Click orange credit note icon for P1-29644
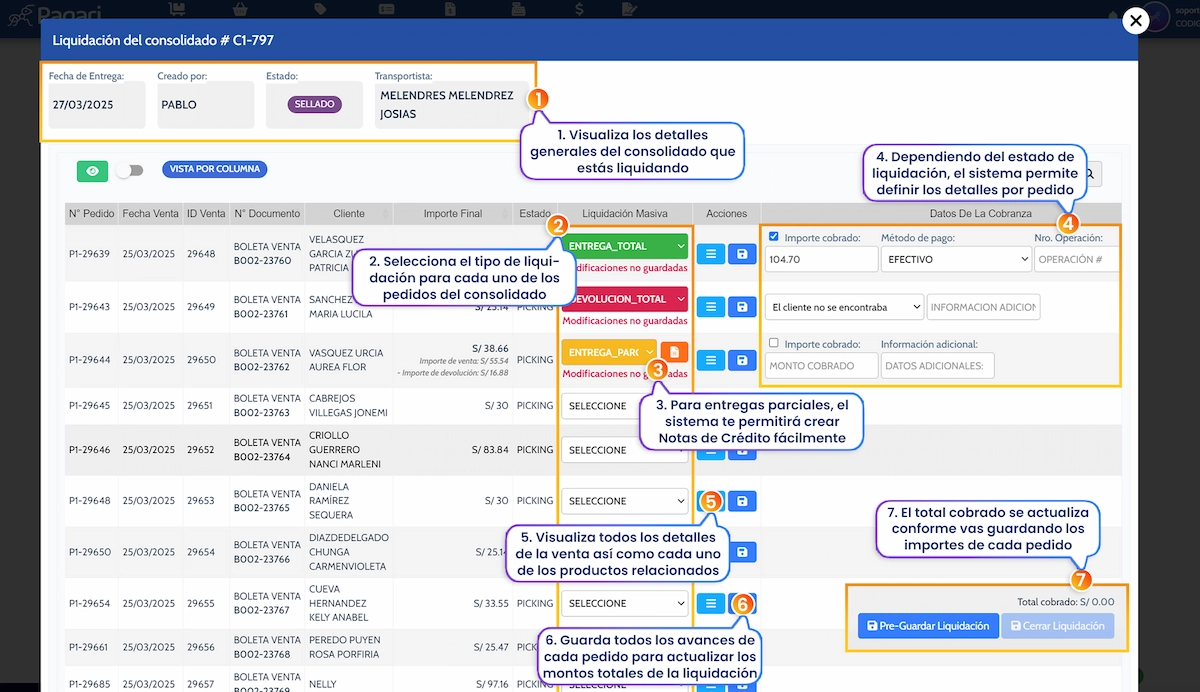The width and height of the screenshot is (1200, 692). pyautogui.click(x=675, y=352)
